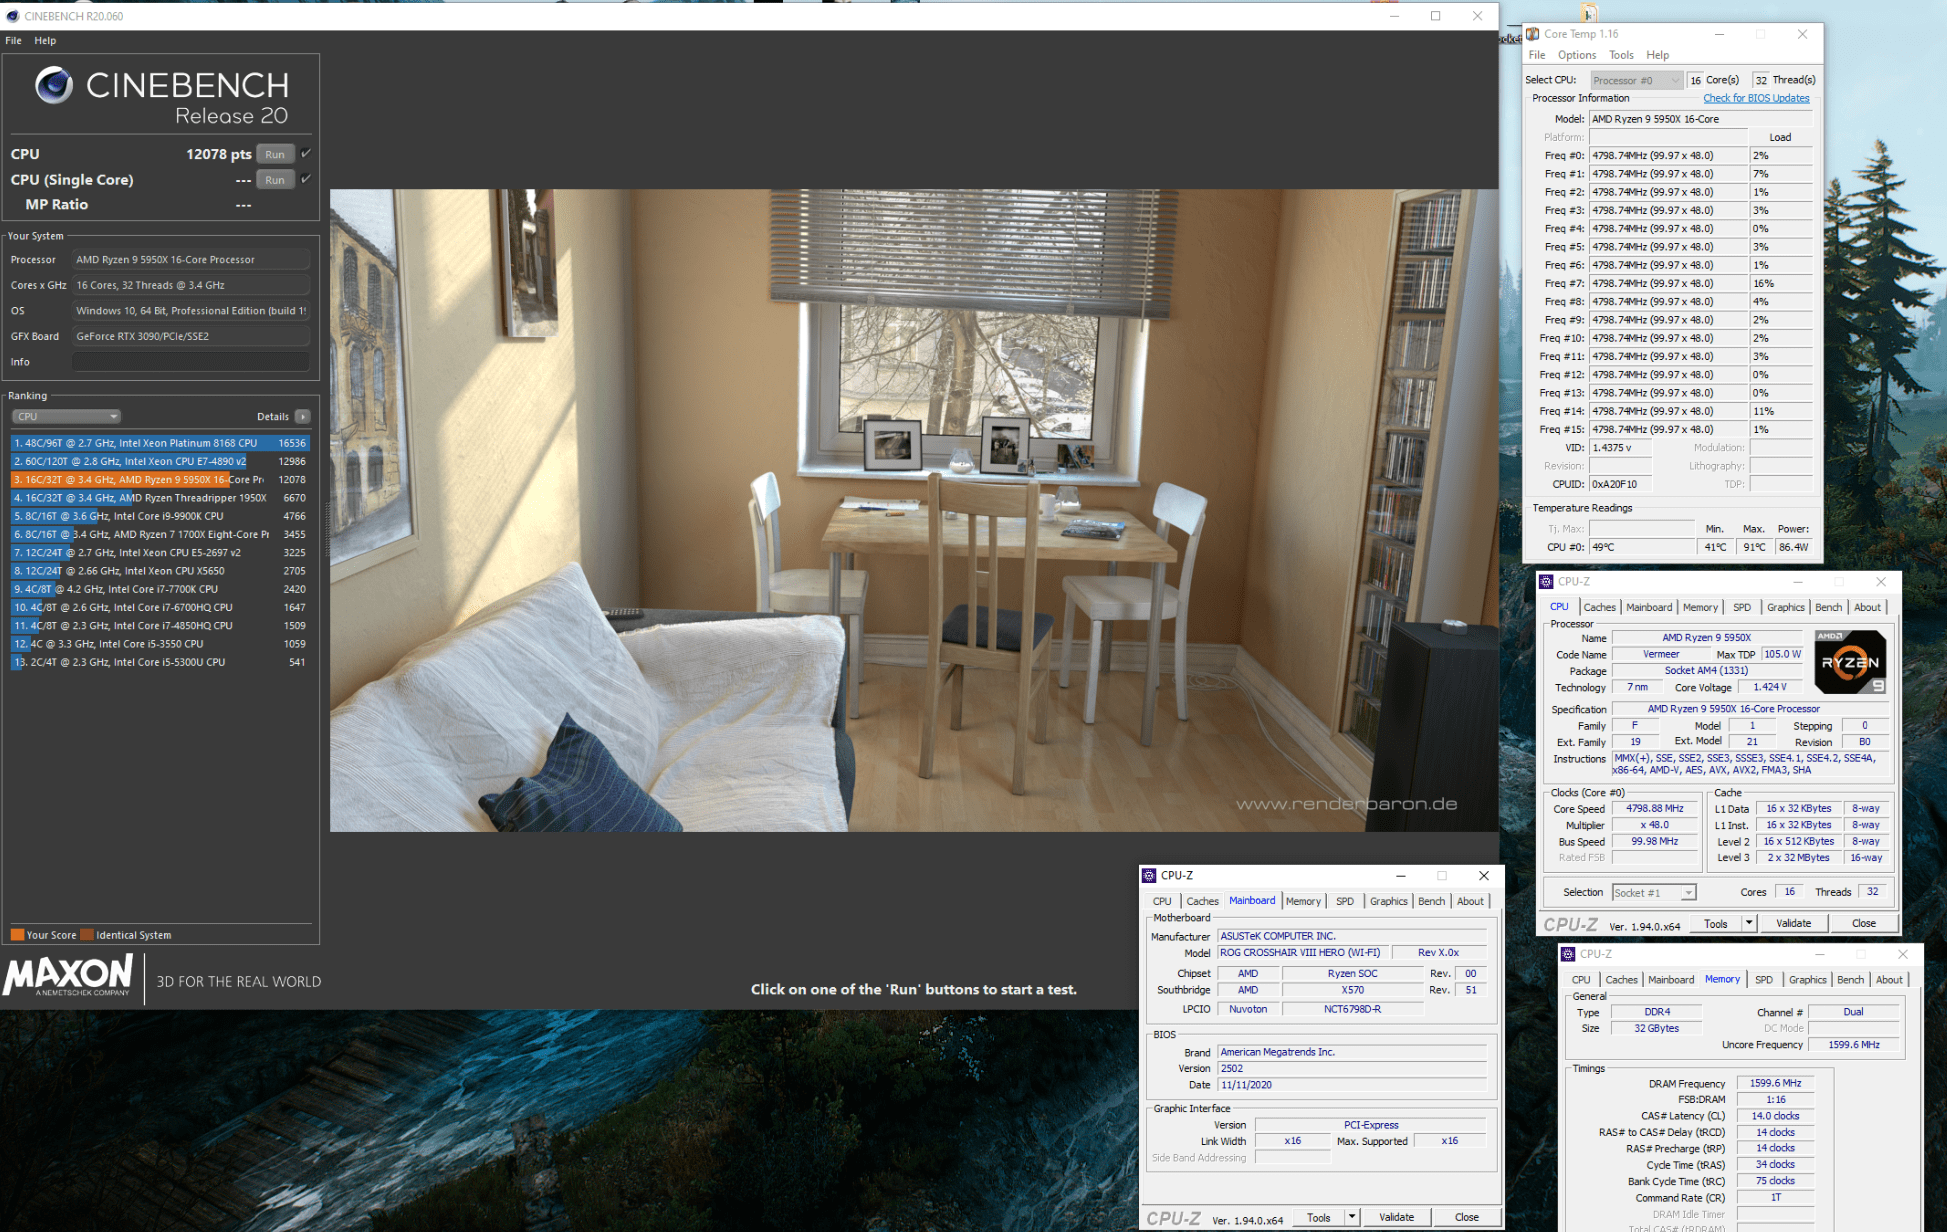Click the BIOS Version 2502 field

(x=1351, y=1068)
